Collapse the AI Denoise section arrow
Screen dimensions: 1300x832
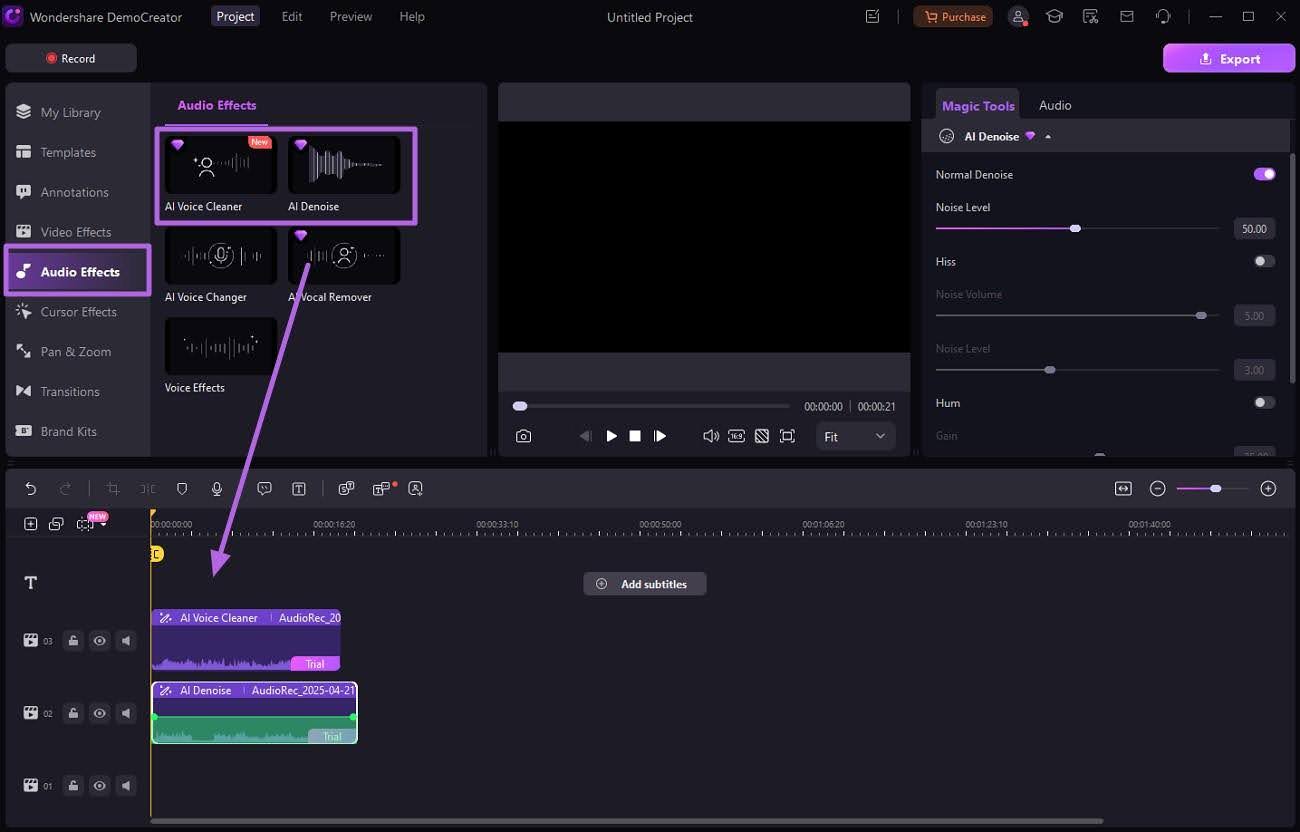tap(1048, 137)
